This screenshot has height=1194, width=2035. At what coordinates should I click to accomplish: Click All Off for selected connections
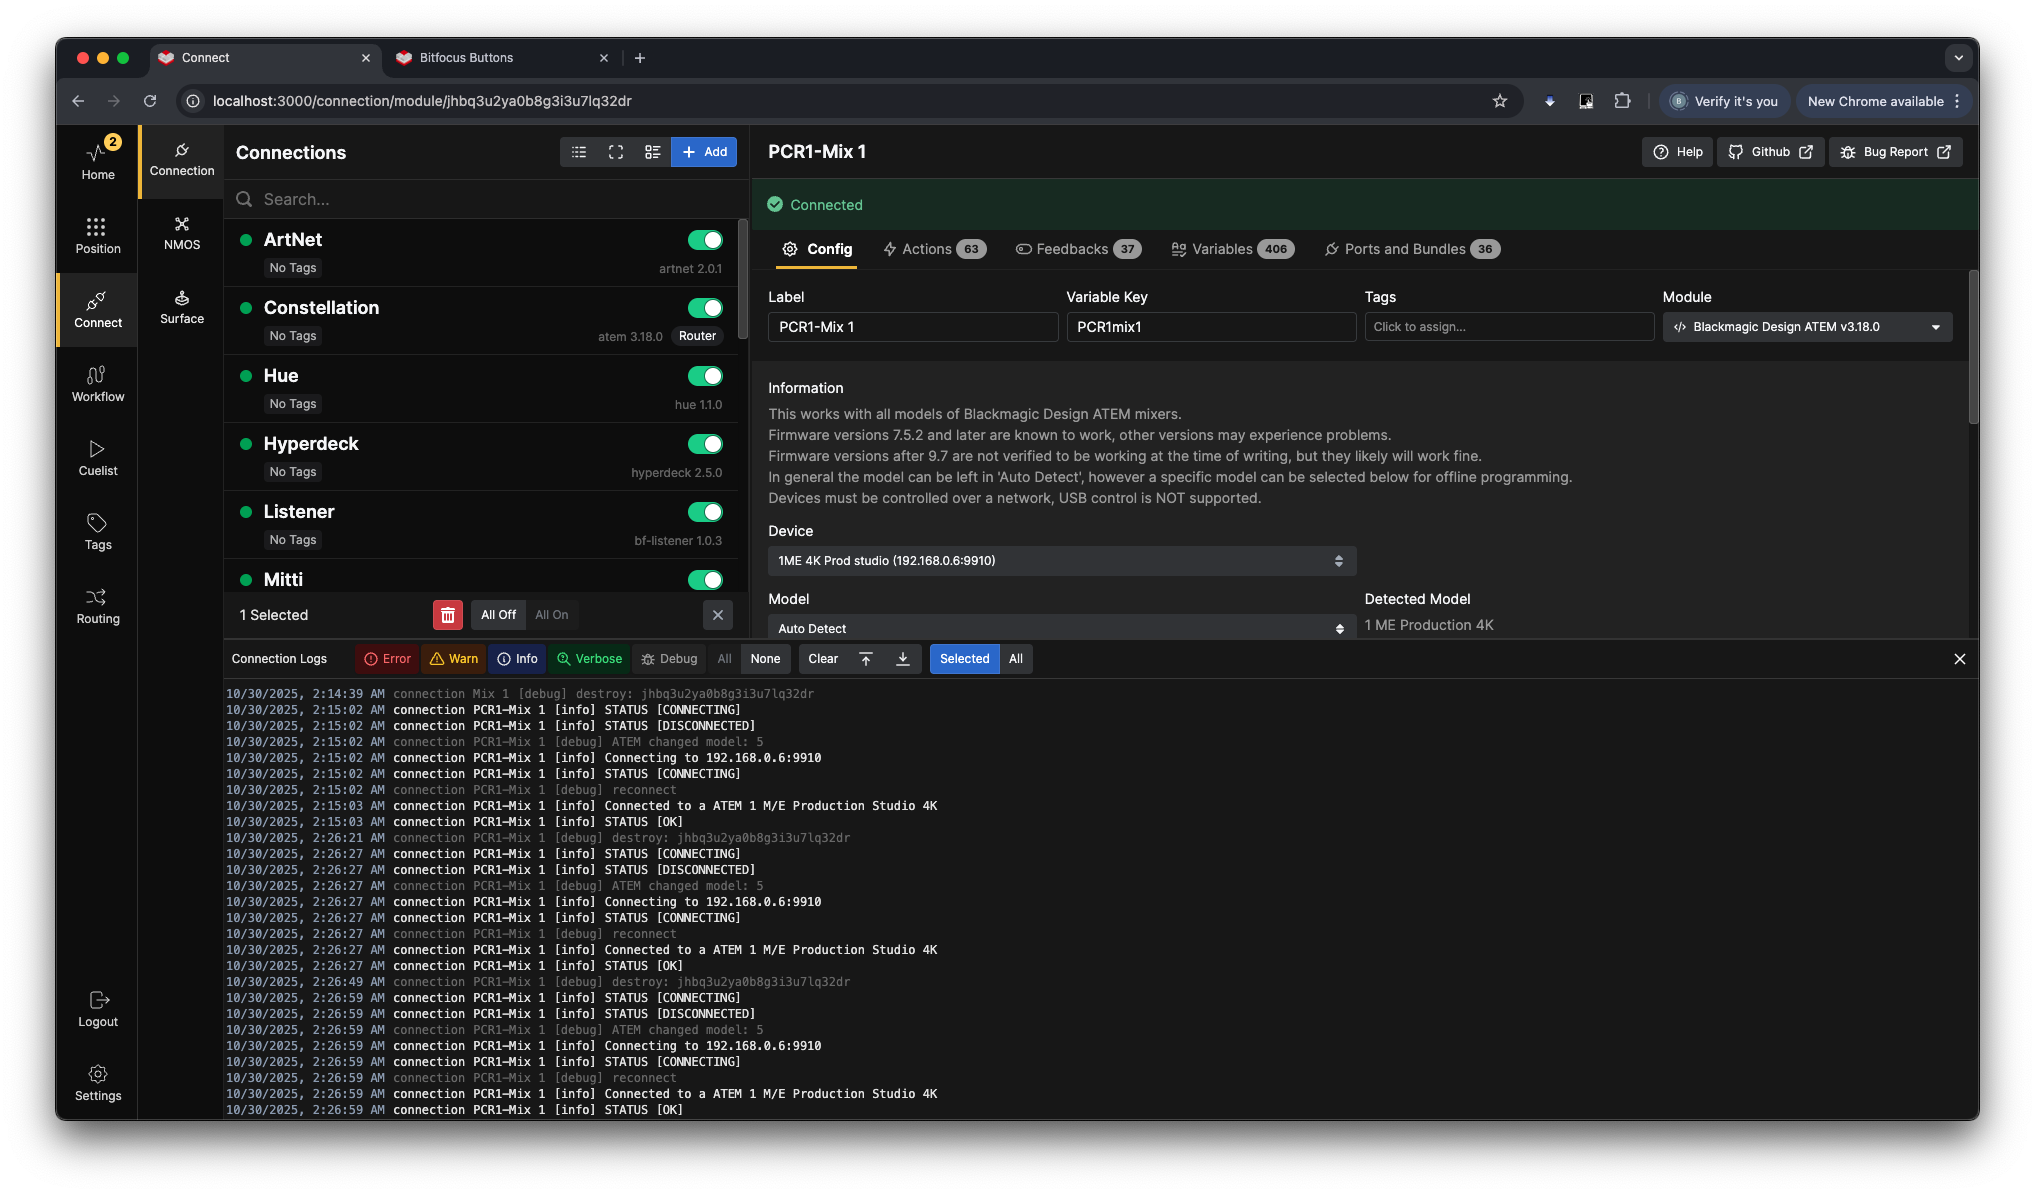pos(498,615)
